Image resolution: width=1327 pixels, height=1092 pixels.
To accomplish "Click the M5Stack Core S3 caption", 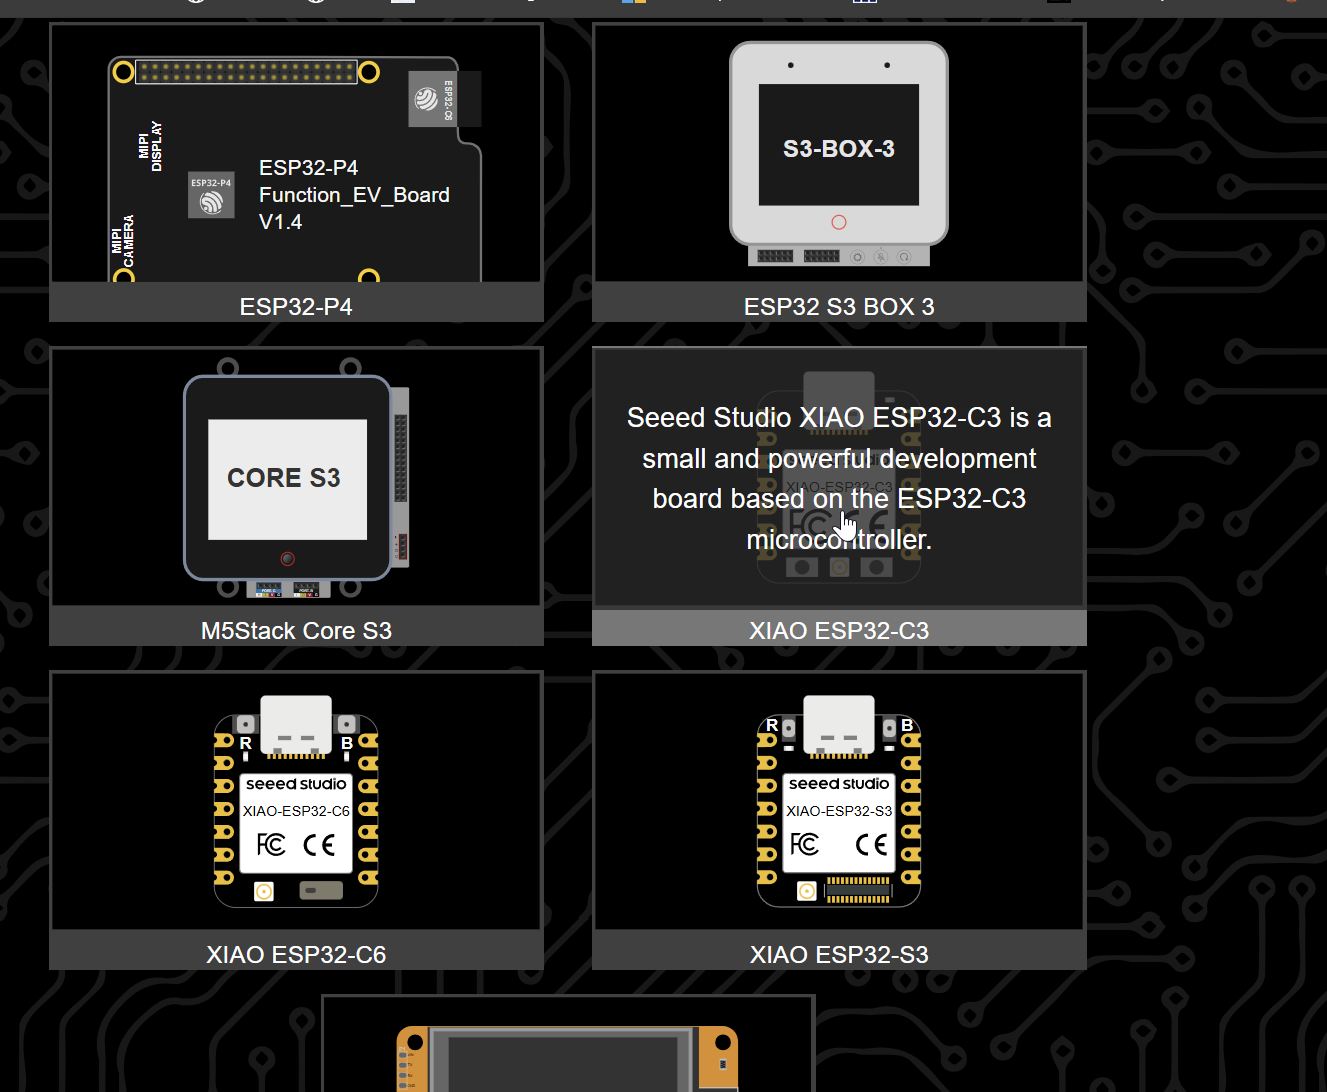I will coord(296,630).
